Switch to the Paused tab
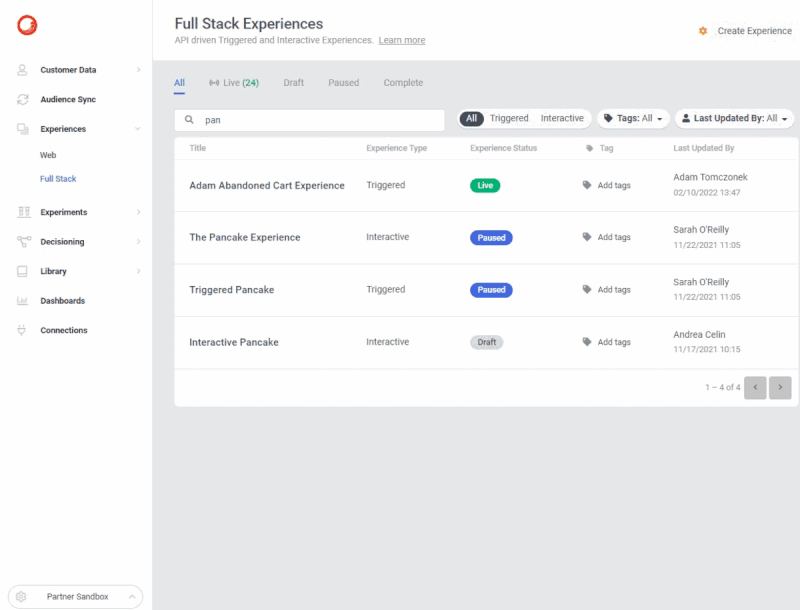800x610 pixels. click(x=343, y=83)
